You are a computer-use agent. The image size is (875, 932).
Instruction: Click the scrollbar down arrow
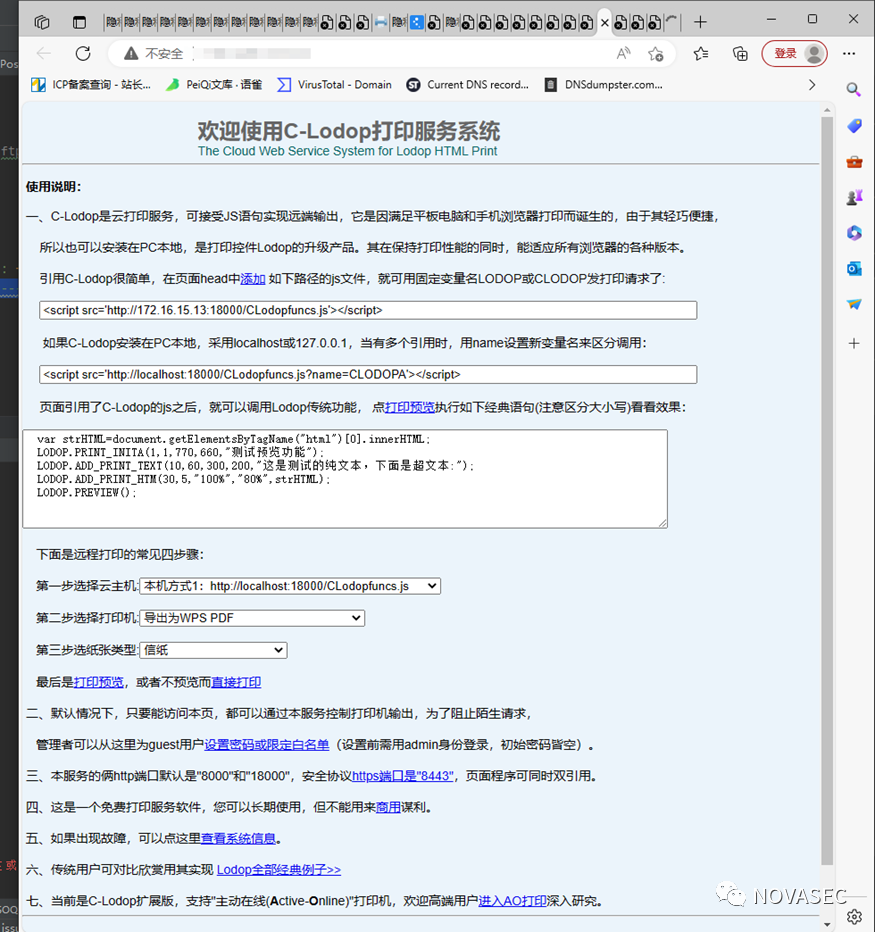click(x=827, y=924)
